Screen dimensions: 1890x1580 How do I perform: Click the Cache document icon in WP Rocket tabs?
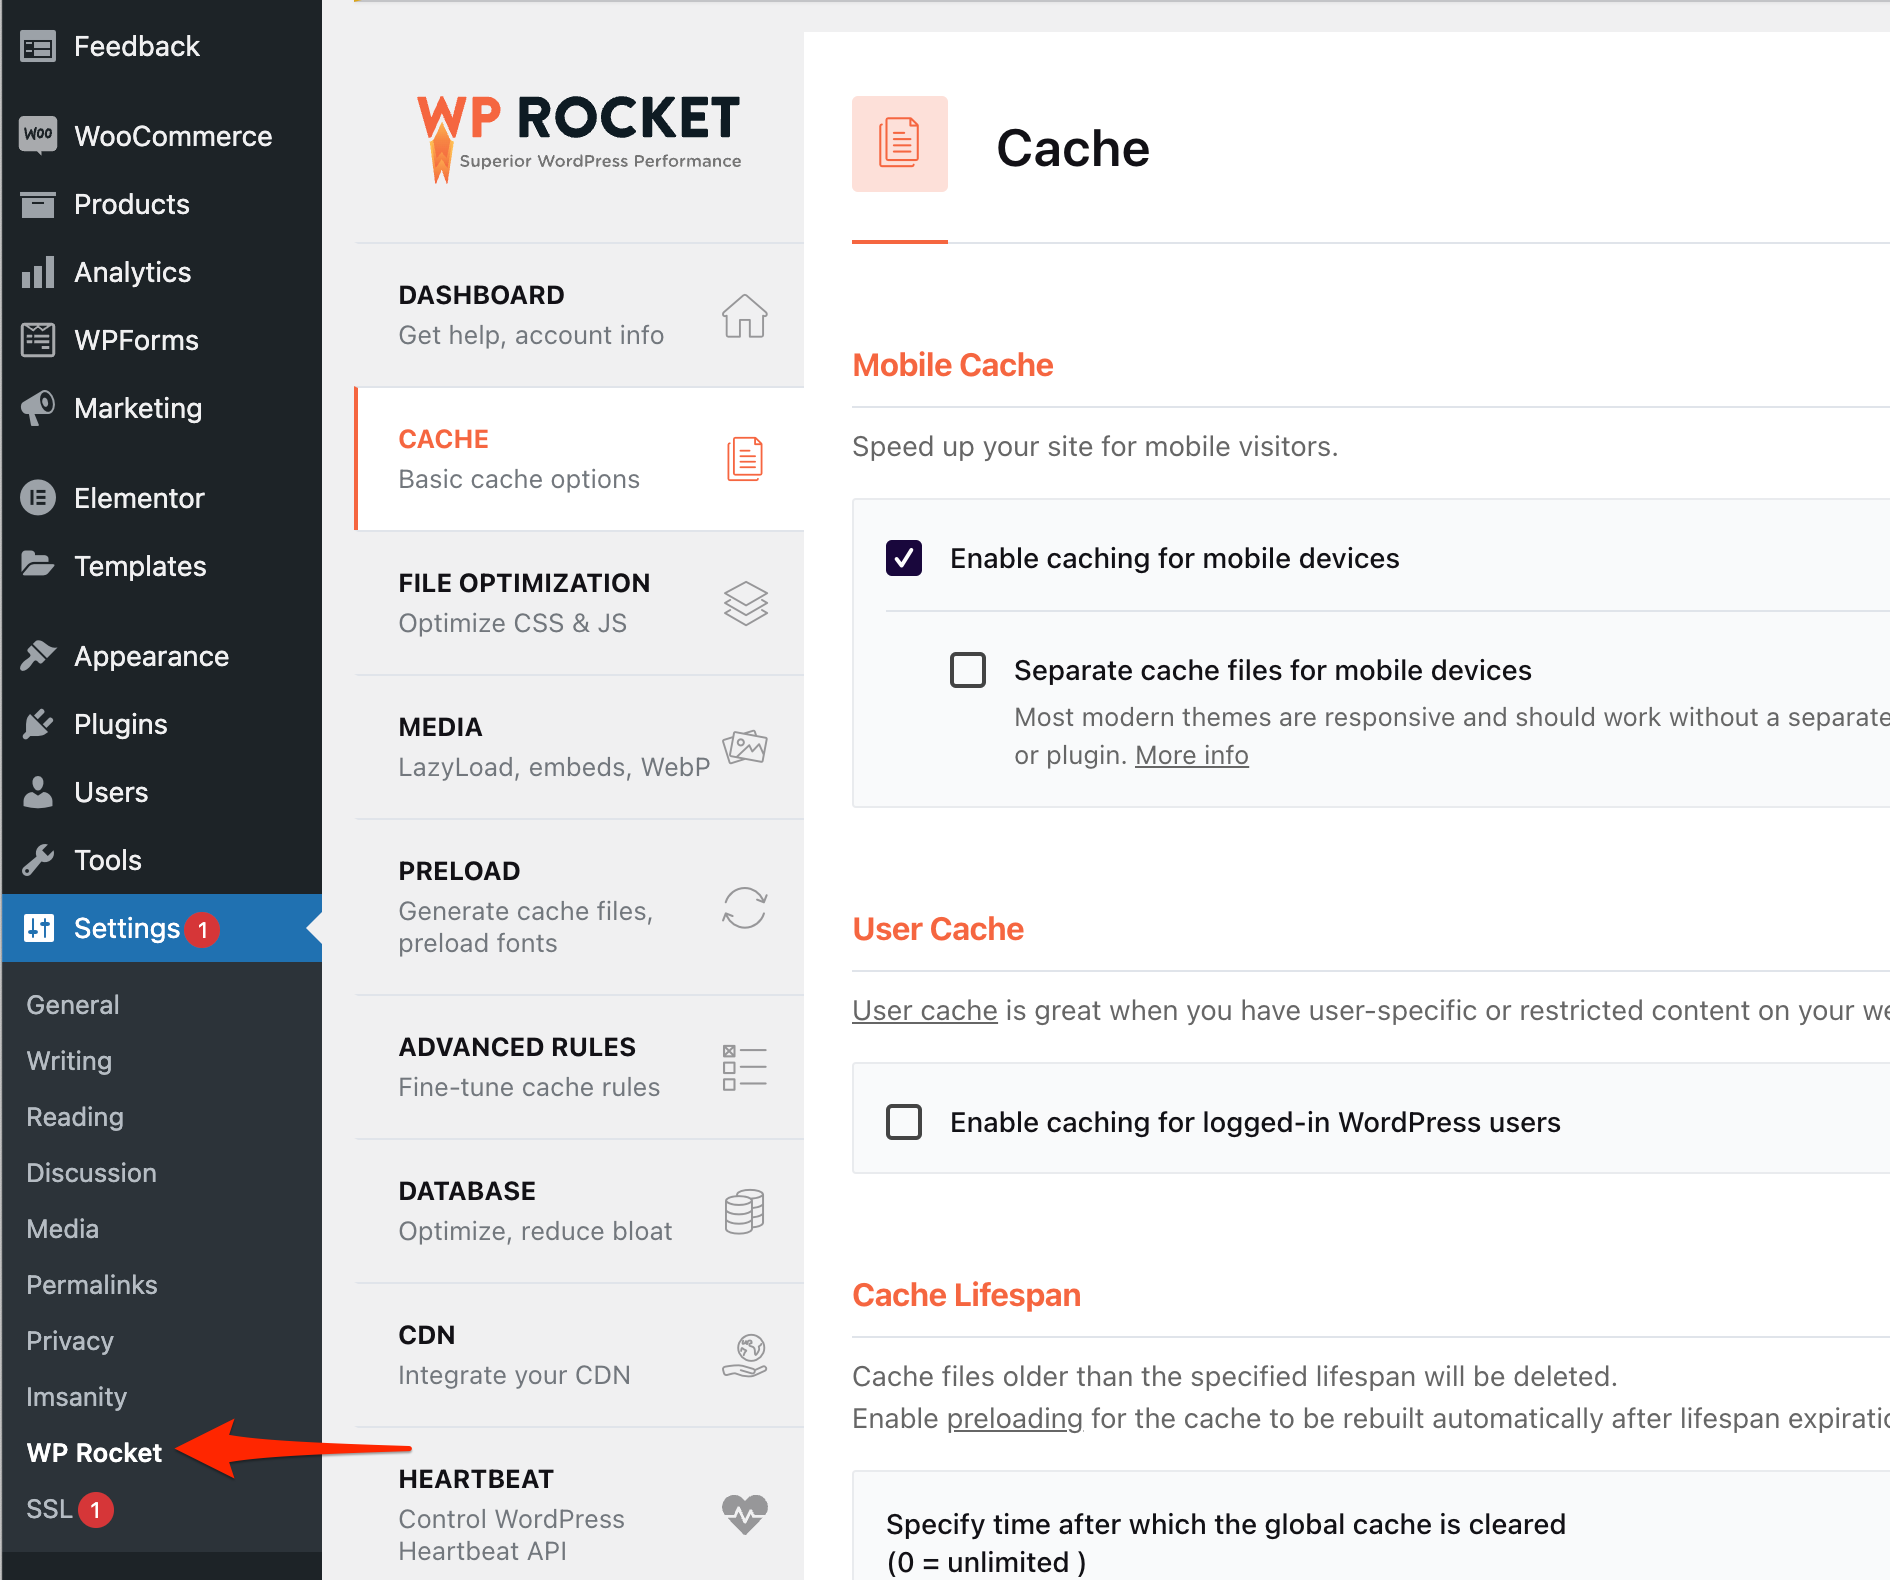(745, 459)
